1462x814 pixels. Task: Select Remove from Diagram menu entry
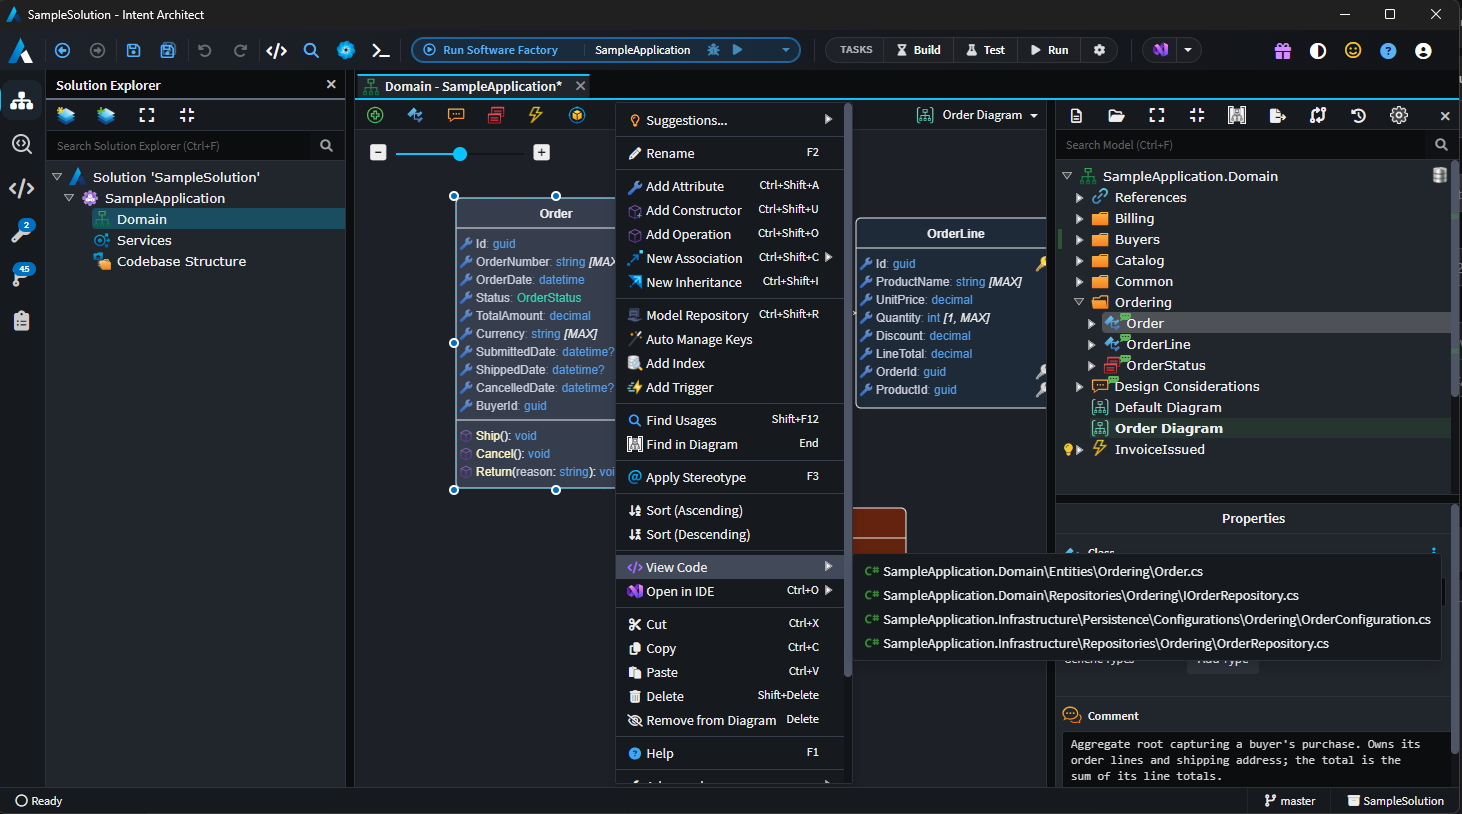(730, 720)
